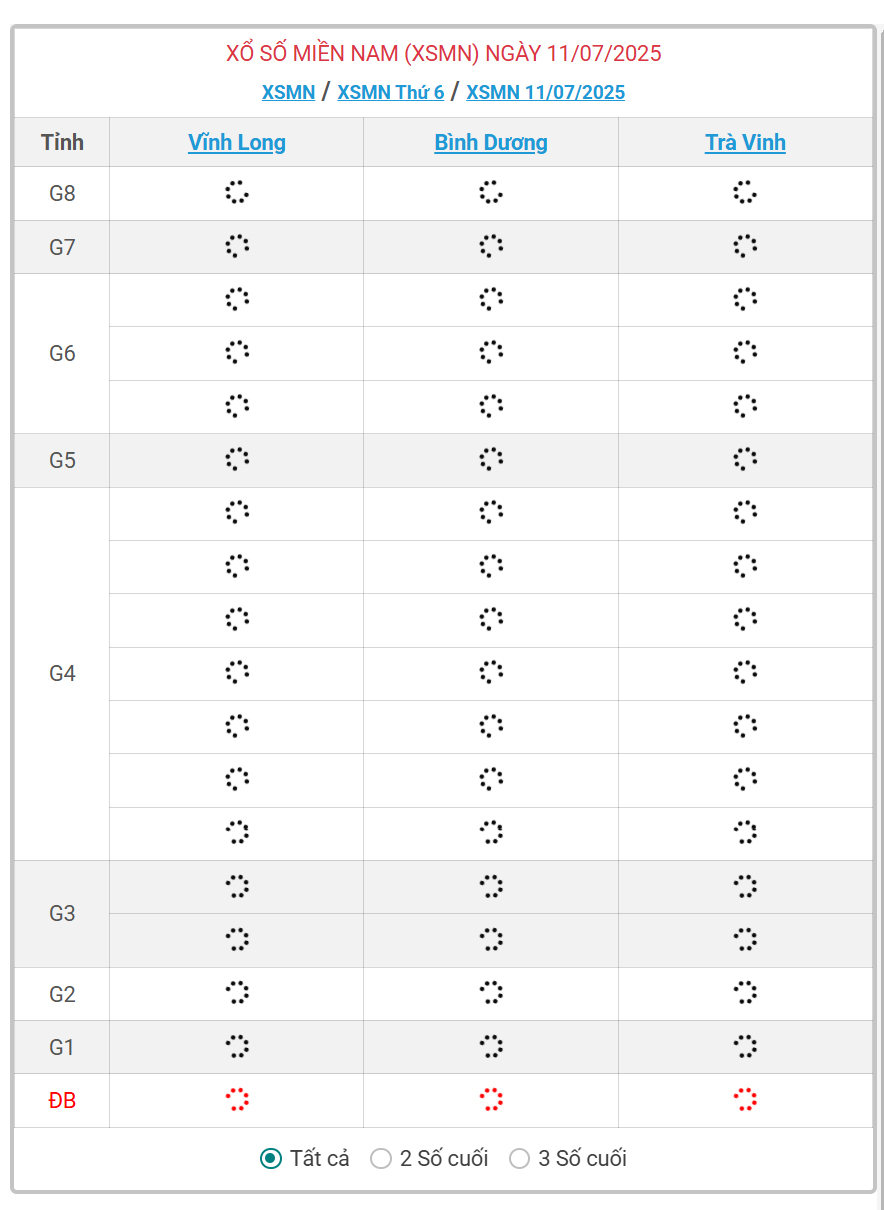Click the G3 row label cell
The width and height of the screenshot is (884, 1210).
62,914
